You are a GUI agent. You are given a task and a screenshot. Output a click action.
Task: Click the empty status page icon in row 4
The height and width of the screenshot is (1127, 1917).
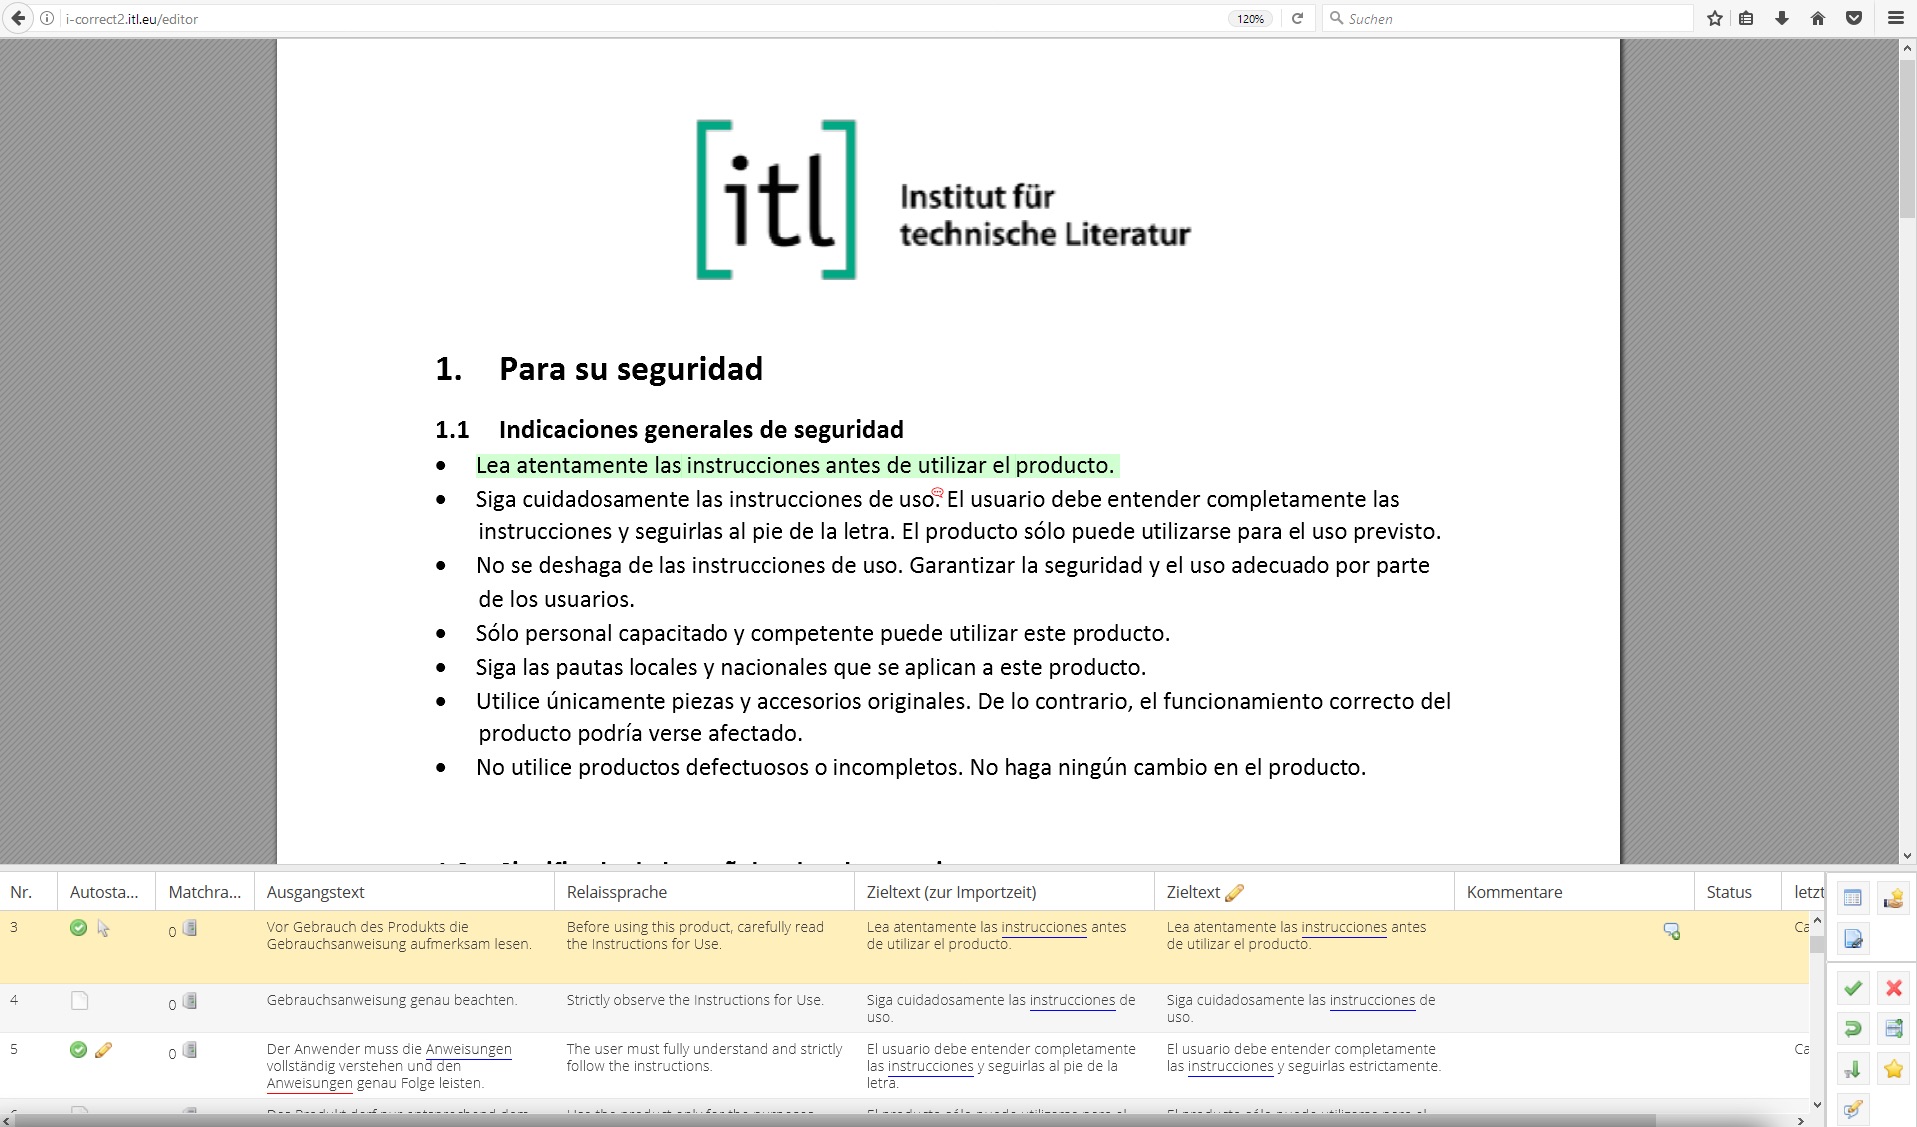point(80,1001)
